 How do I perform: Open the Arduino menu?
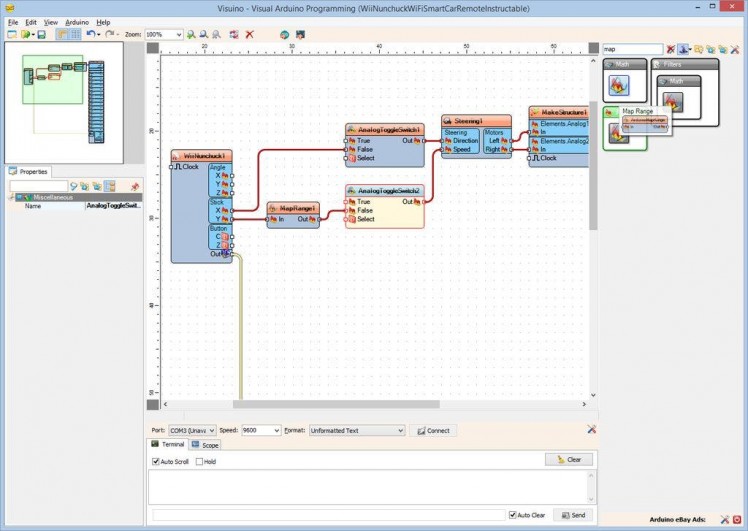(77, 21)
